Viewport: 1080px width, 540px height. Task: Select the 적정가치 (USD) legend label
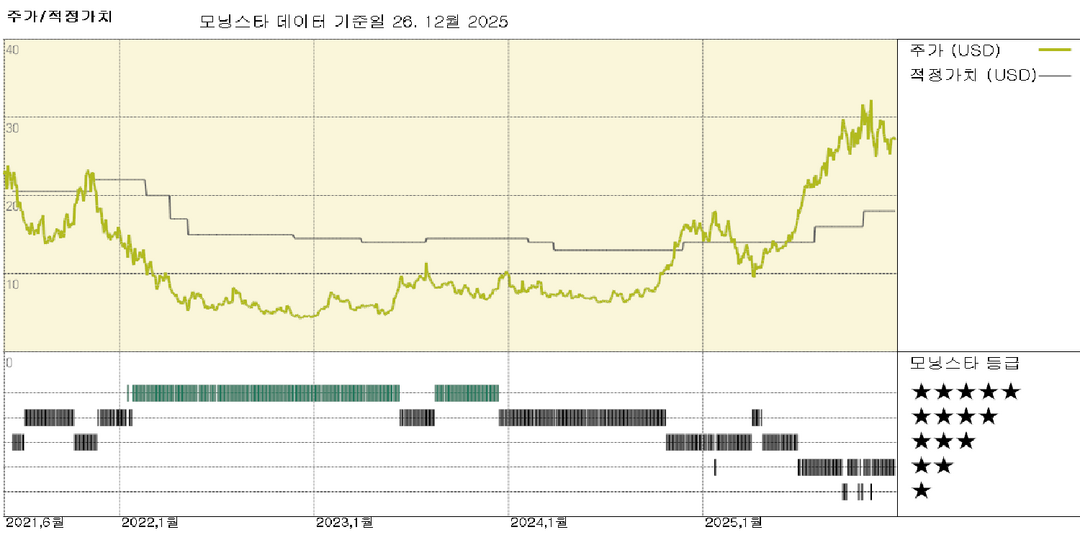(970, 74)
